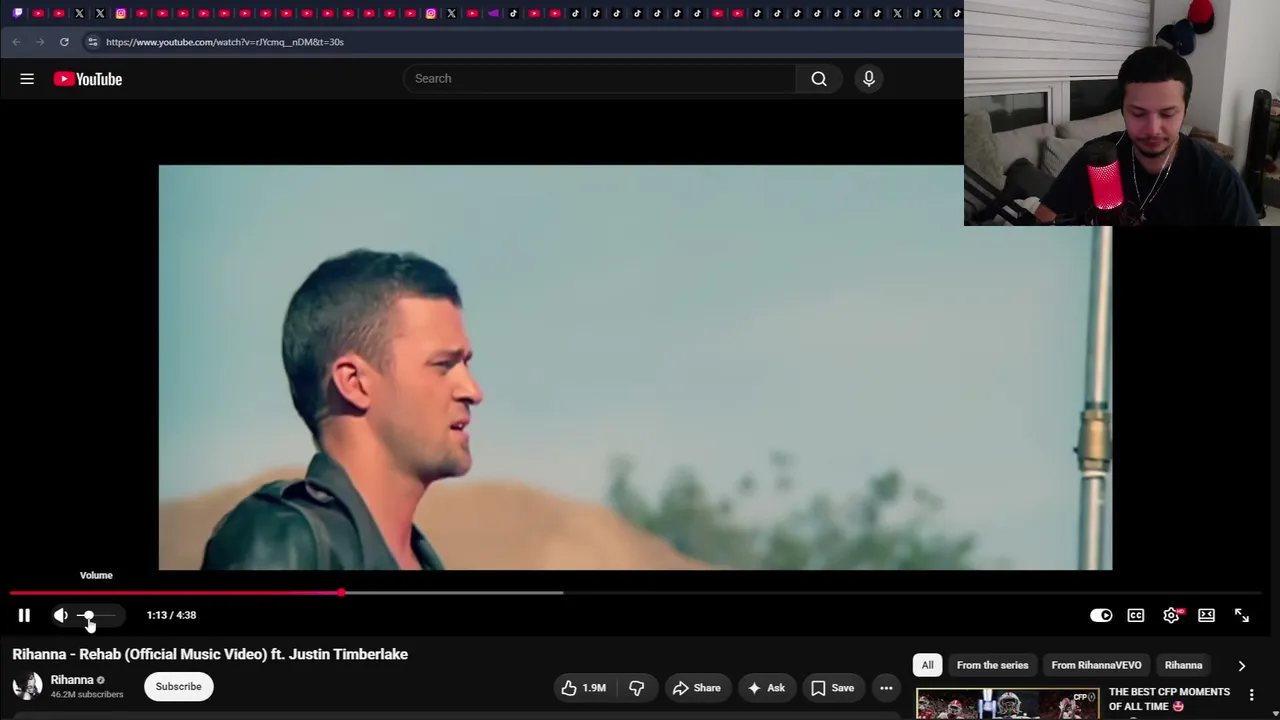Click the Ask button
The height and width of the screenshot is (720, 1280).
pyautogui.click(x=766, y=688)
